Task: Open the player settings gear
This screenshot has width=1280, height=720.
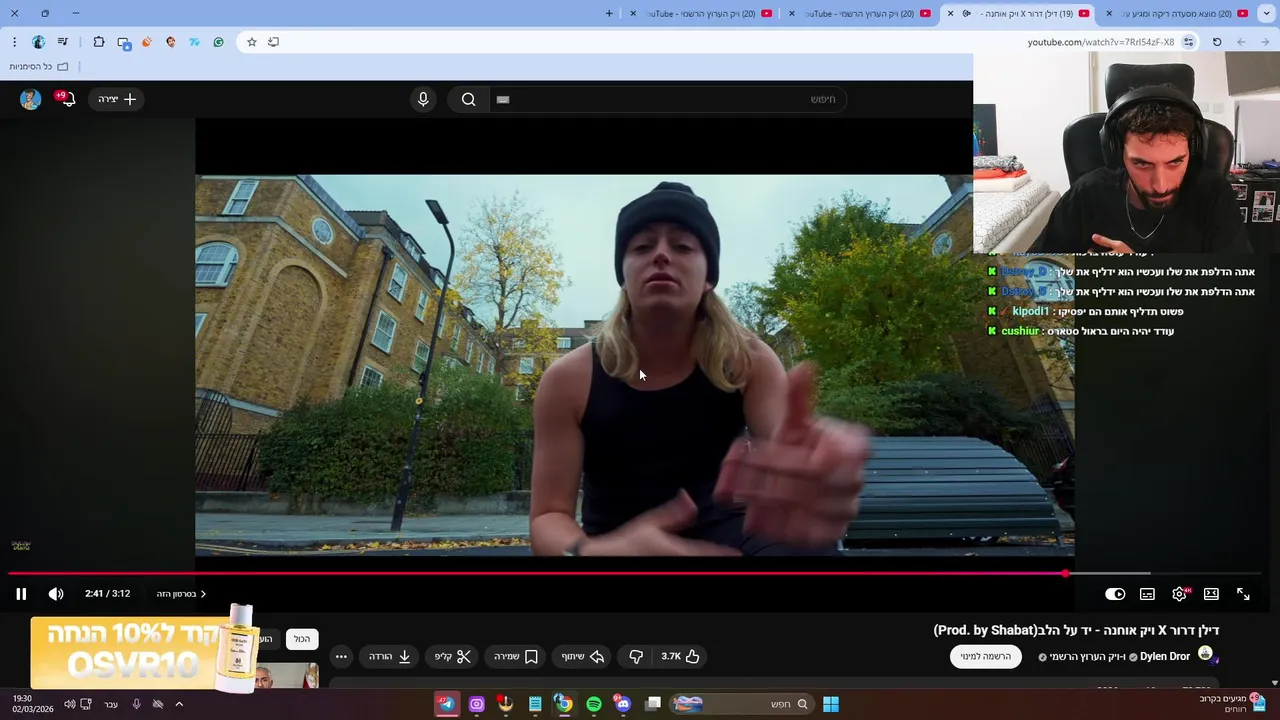Action: point(1180,594)
